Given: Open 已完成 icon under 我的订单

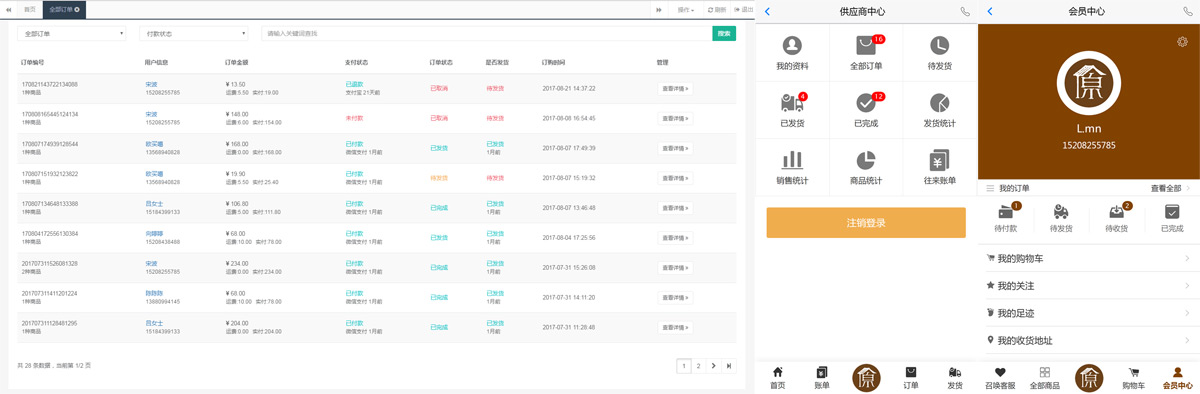Looking at the screenshot, I should click(x=1172, y=217).
